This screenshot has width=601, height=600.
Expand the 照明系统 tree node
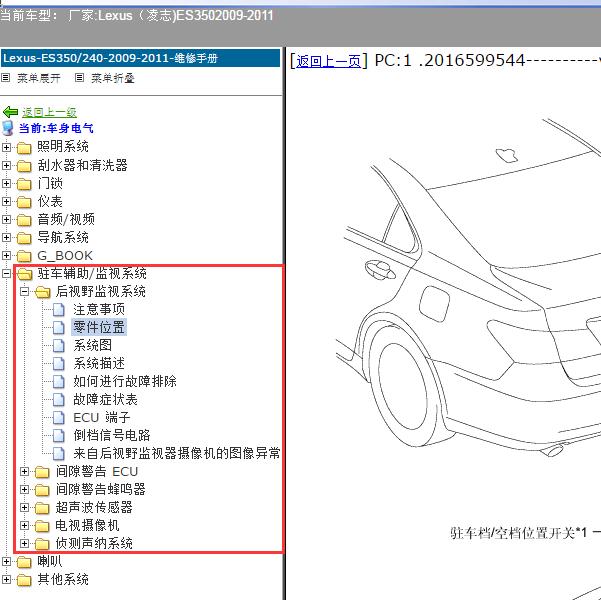tap(6, 147)
